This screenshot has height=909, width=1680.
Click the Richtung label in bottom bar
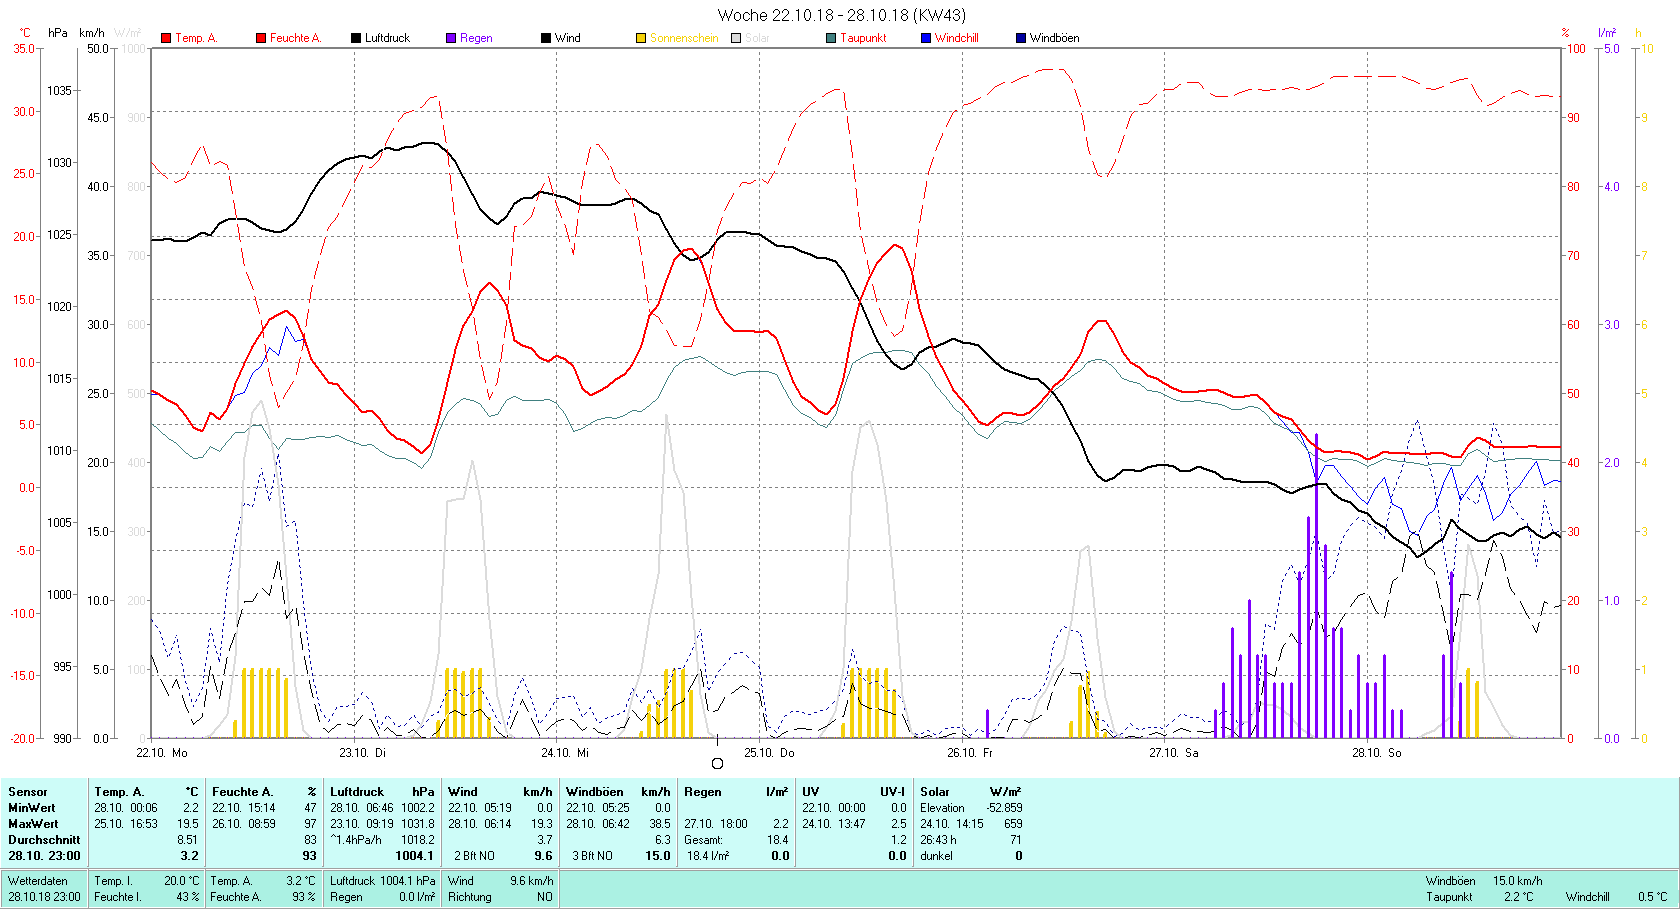[469, 897]
